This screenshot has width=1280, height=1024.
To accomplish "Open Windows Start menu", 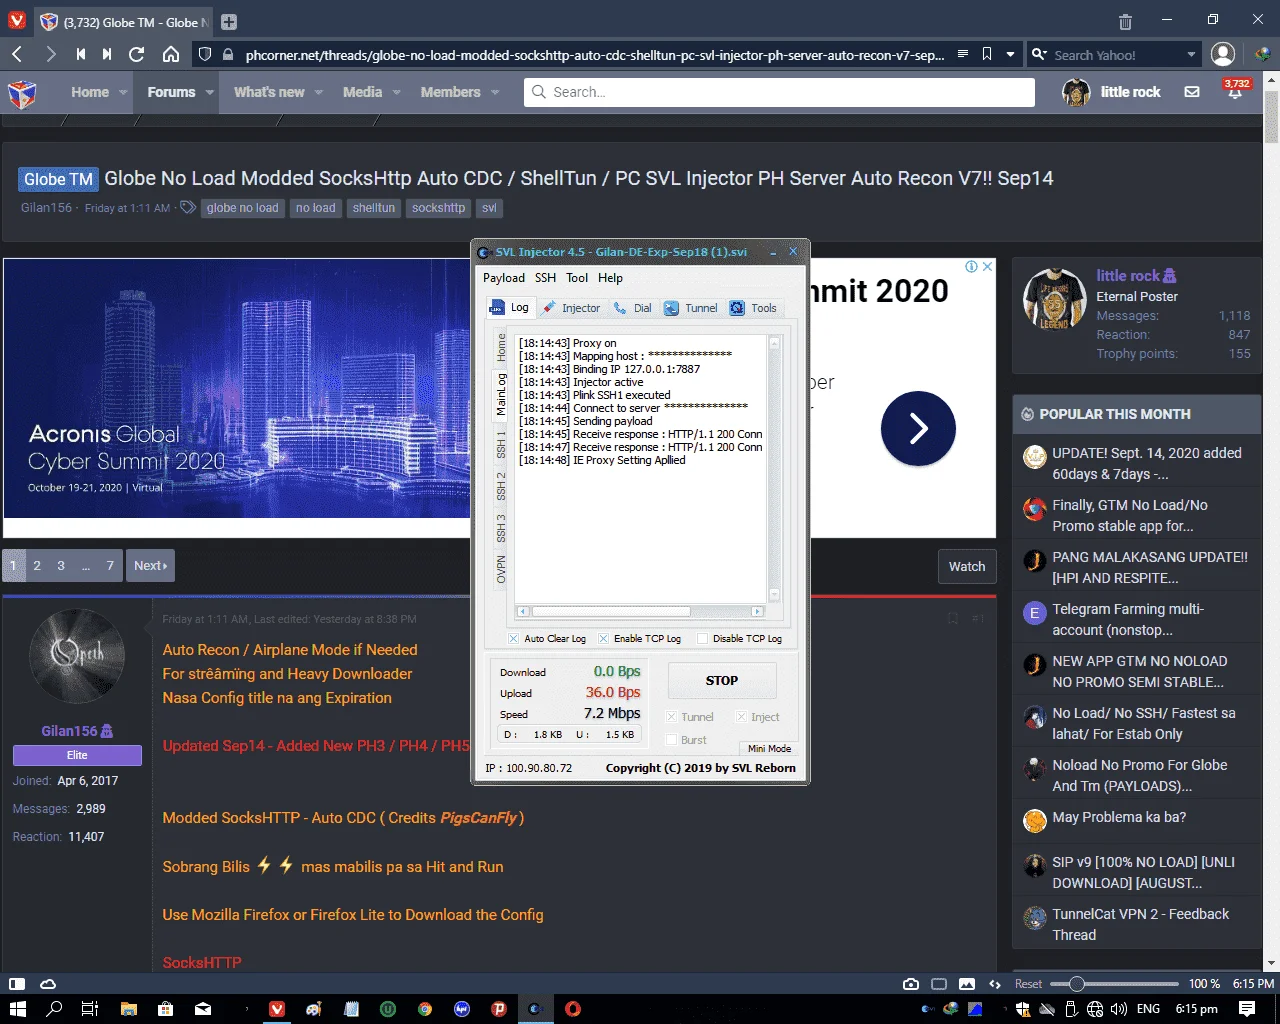I will pos(17,1009).
